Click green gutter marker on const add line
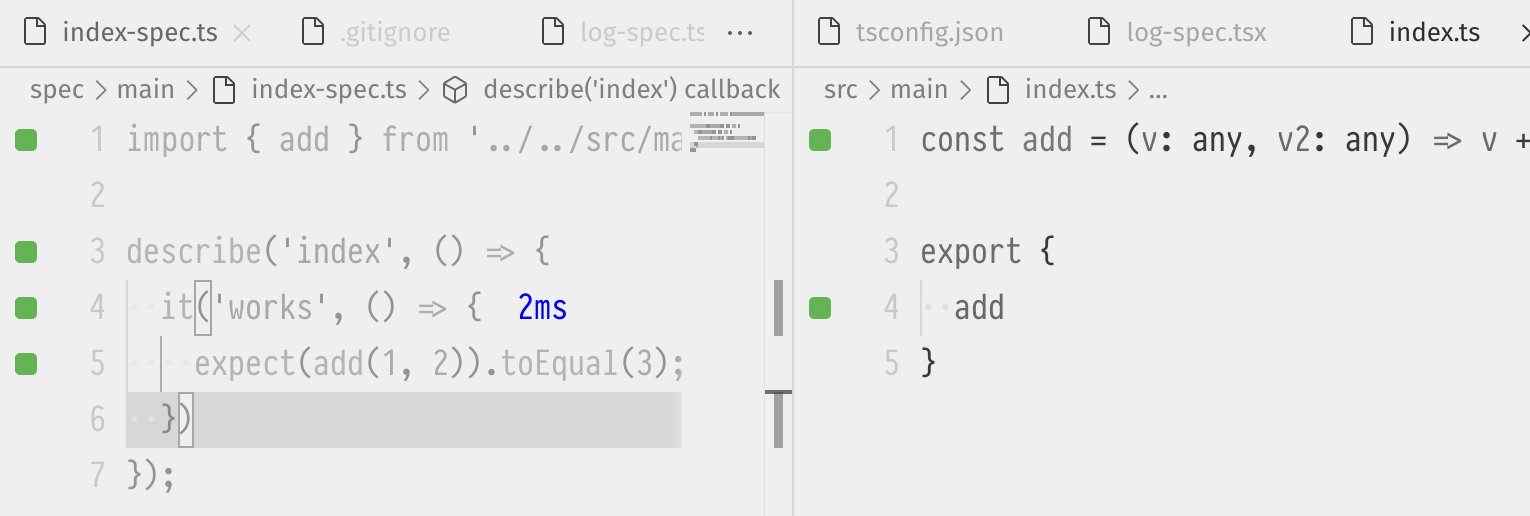This screenshot has width=1530, height=516. click(x=820, y=140)
